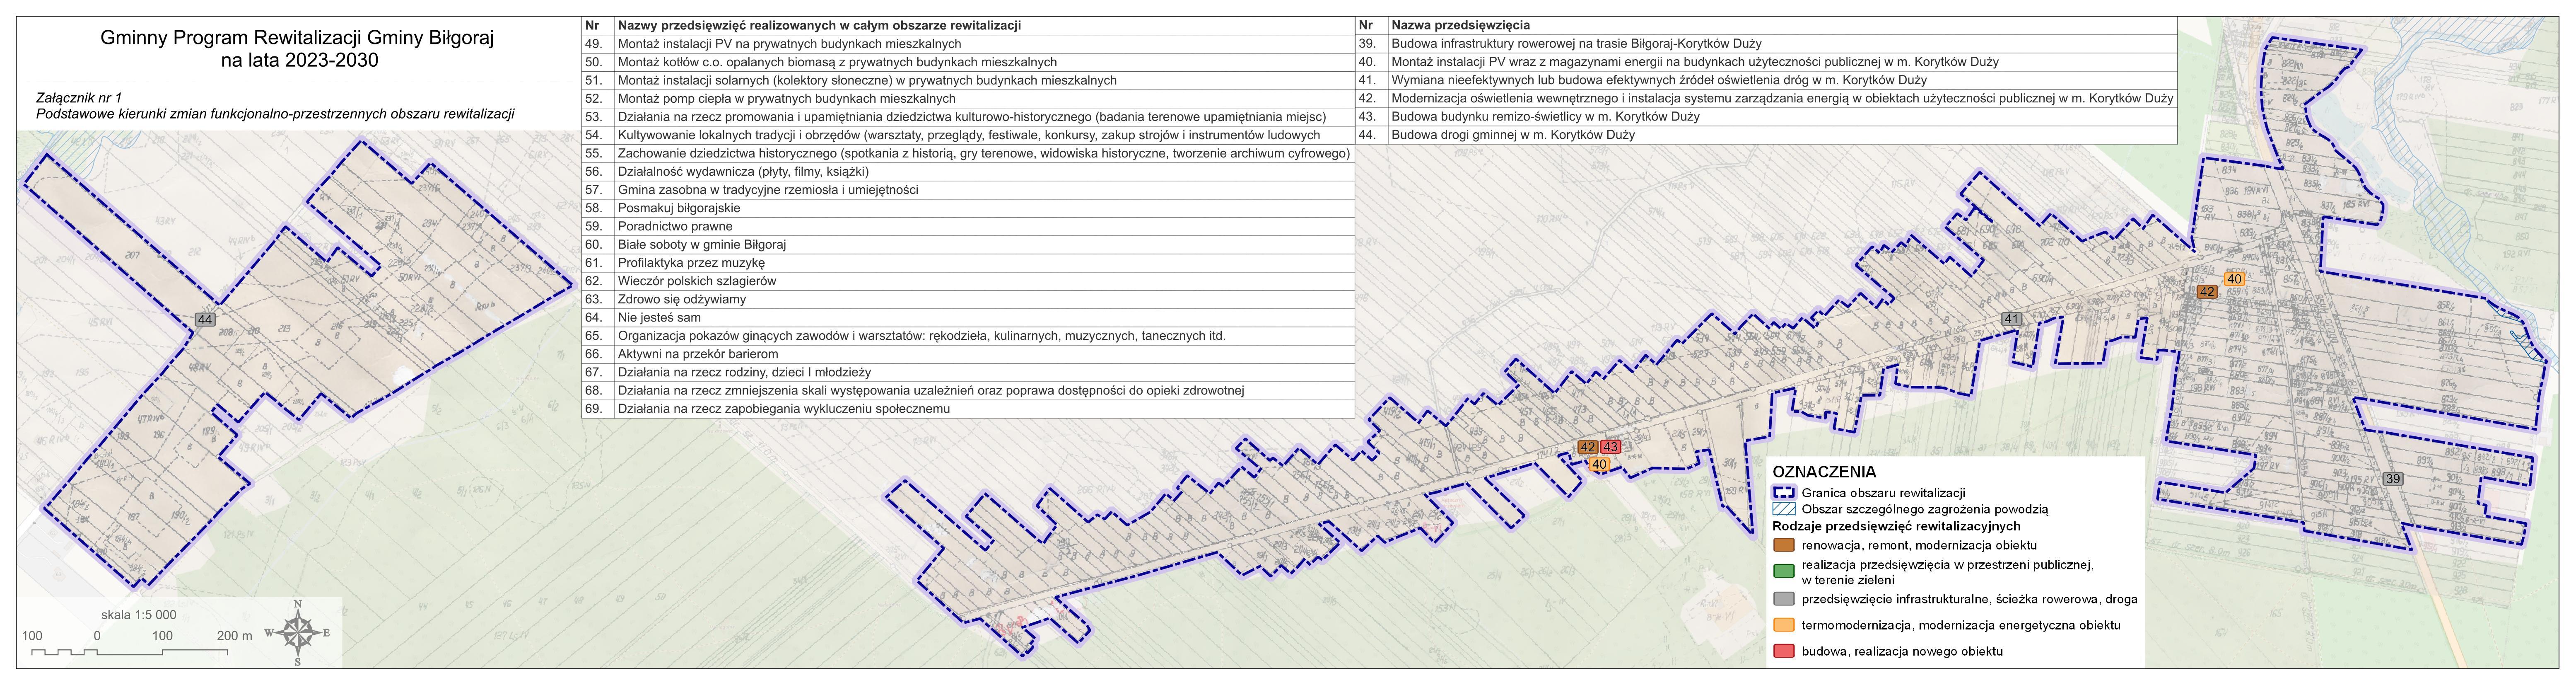Select row 66 'Aktywni na przekór barierom'
Viewport: 2576px width, 685px height.
coord(968,354)
